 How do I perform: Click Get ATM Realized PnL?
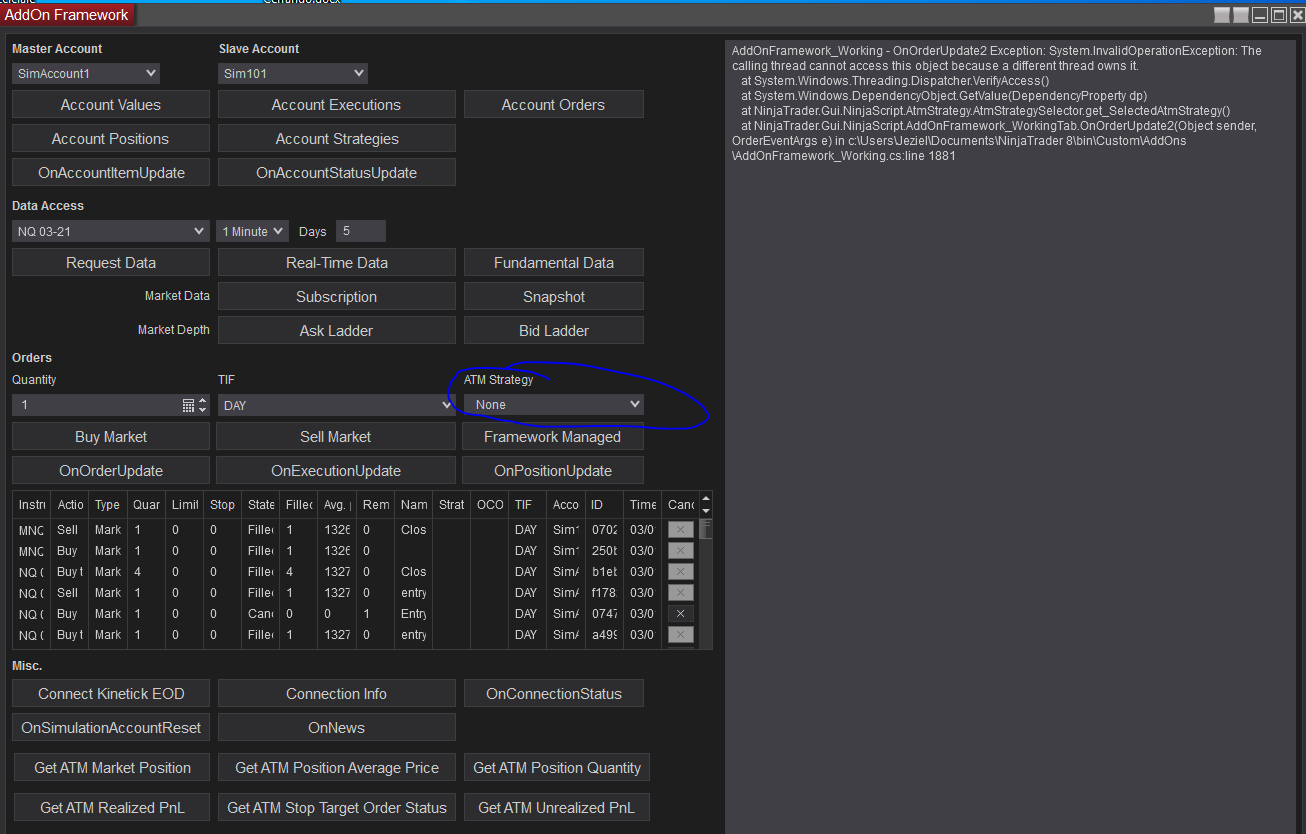click(x=113, y=808)
